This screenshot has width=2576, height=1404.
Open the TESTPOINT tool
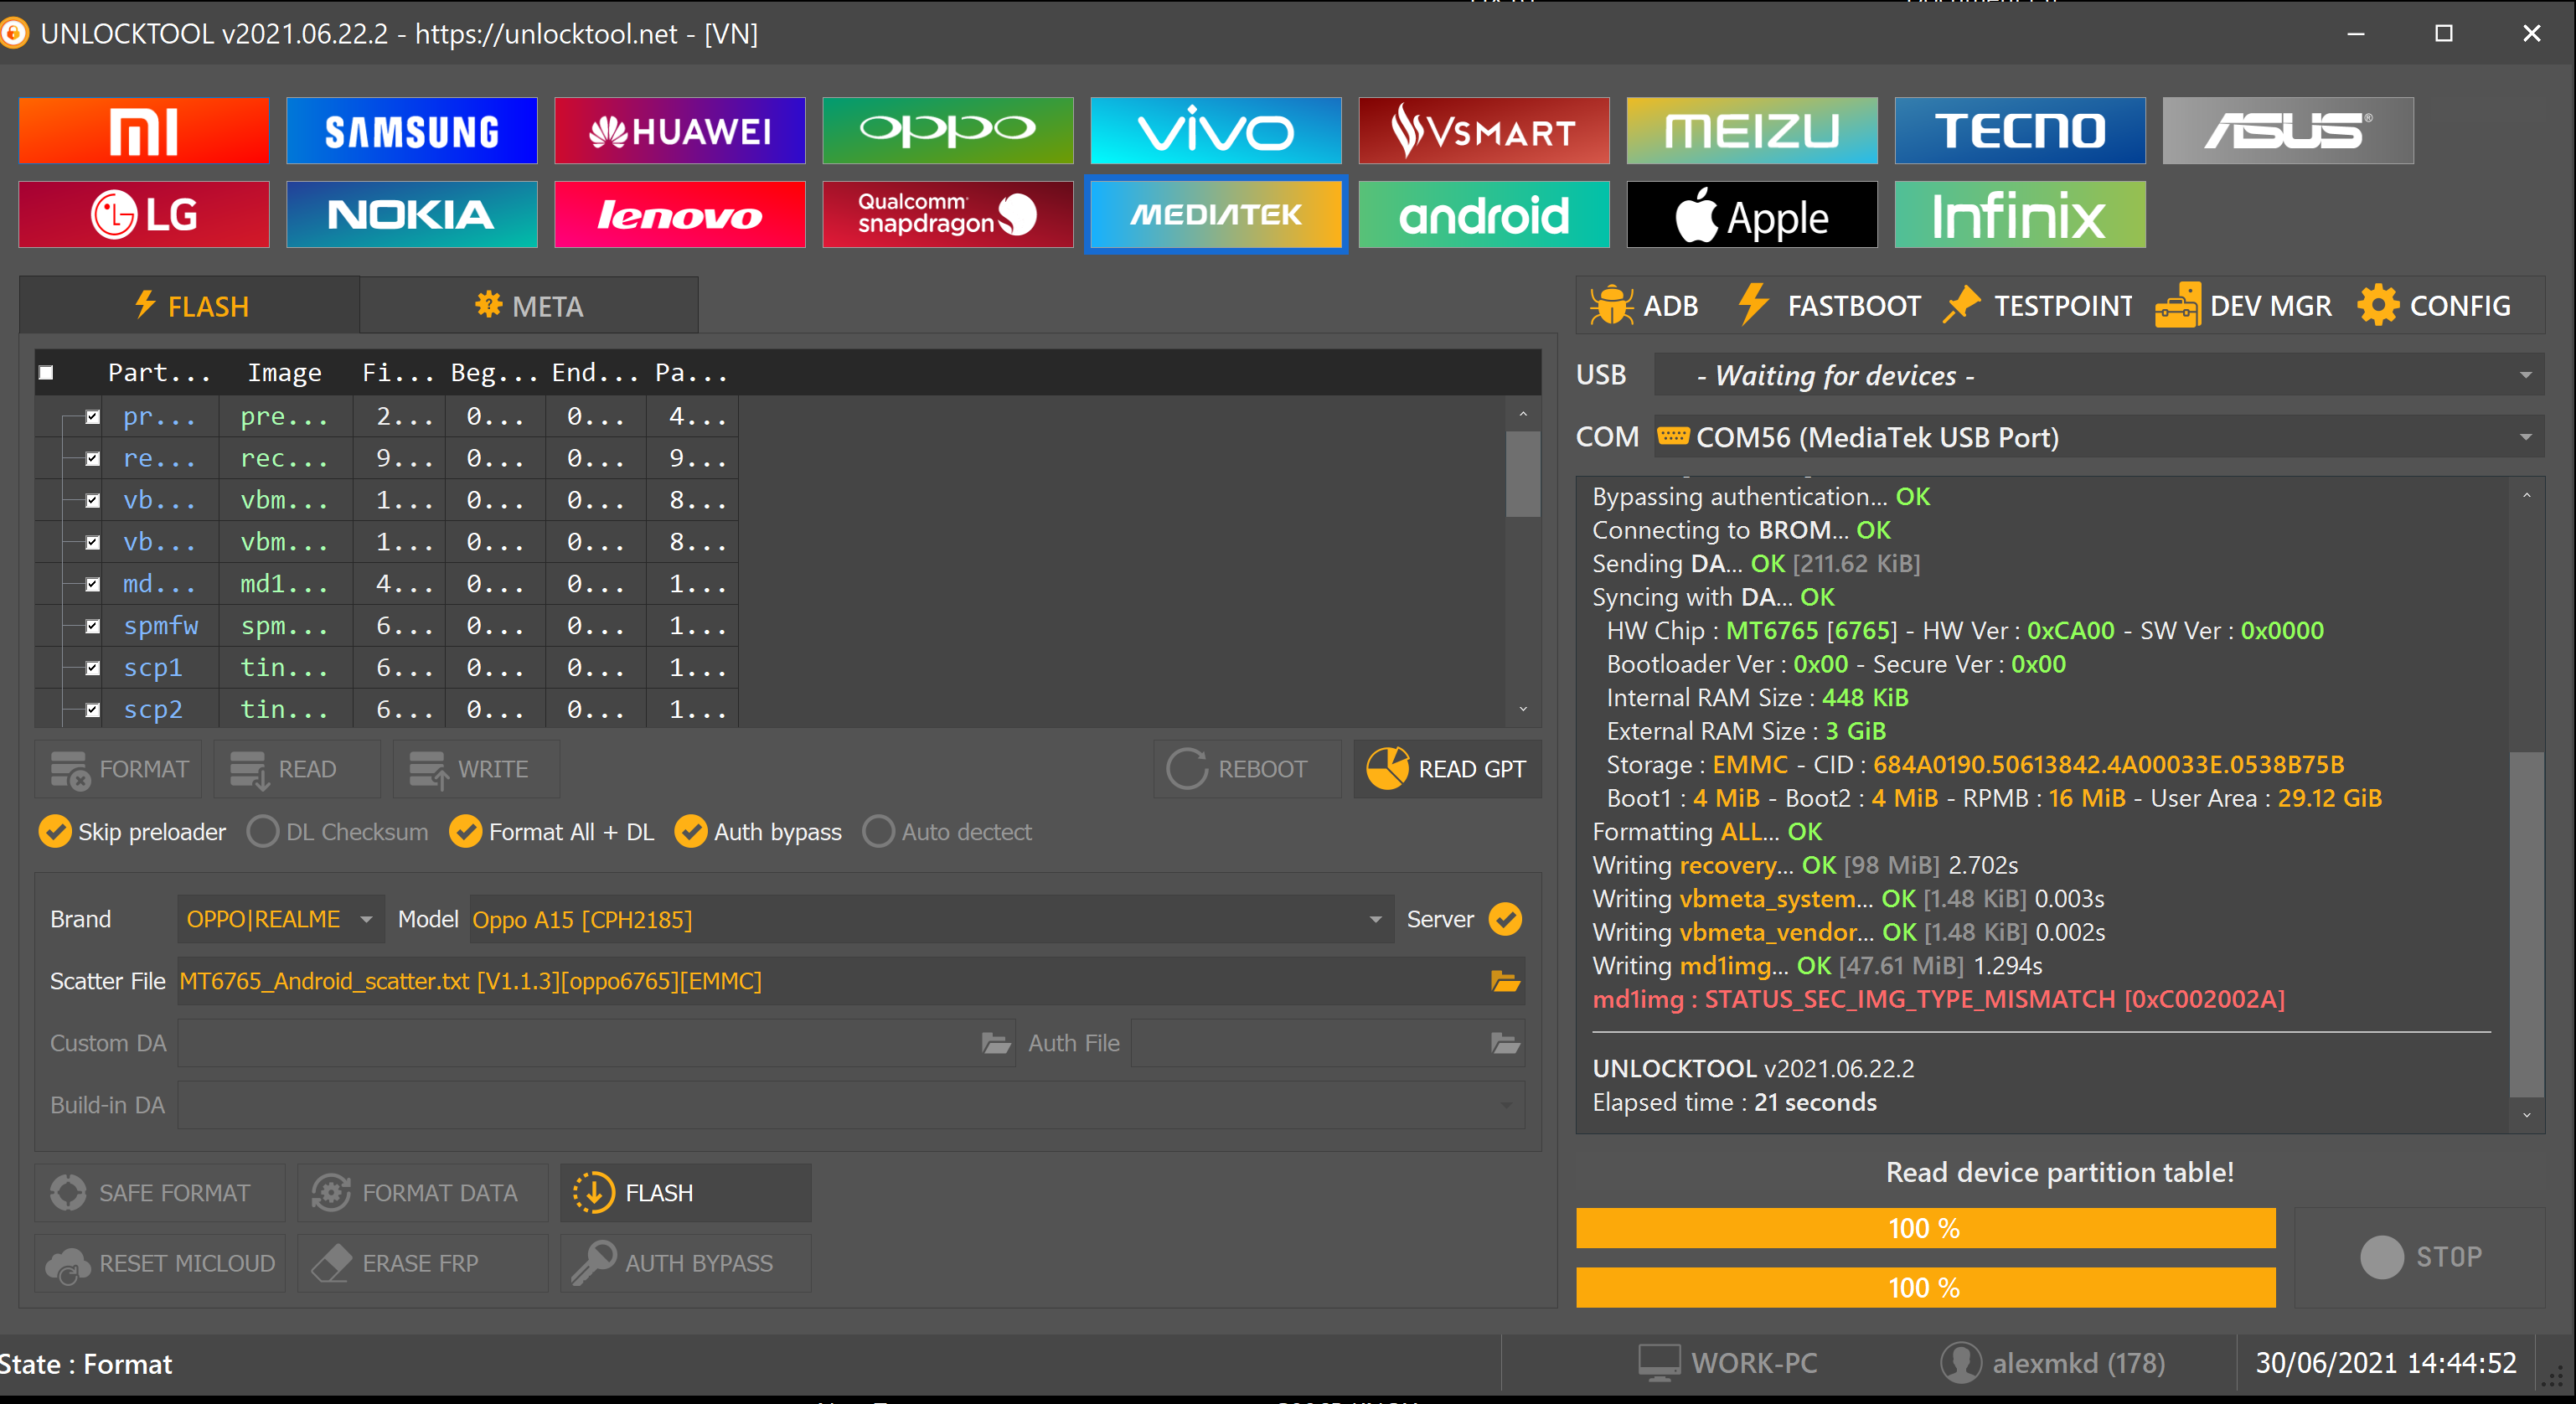[x=2038, y=305]
